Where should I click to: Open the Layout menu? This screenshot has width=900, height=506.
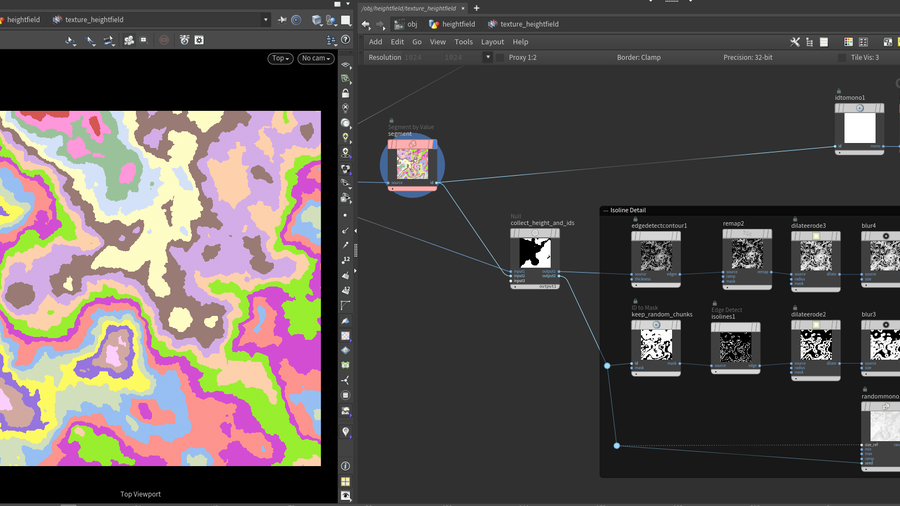[x=492, y=42]
